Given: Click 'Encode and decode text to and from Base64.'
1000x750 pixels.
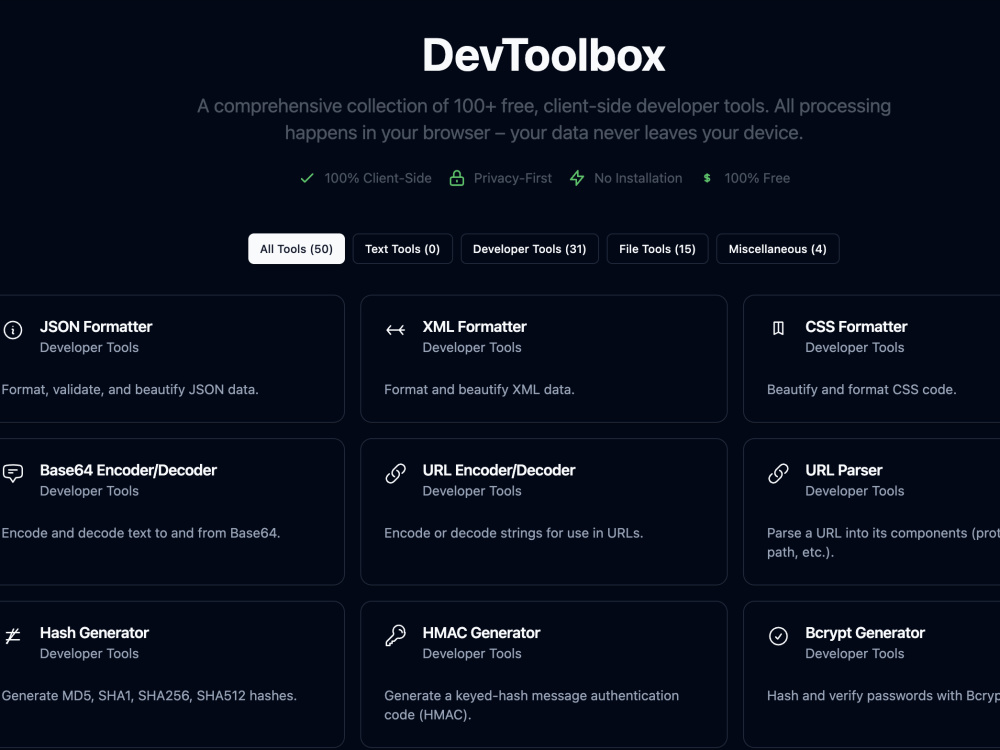Looking at the screenshot, I should [141, 533].
